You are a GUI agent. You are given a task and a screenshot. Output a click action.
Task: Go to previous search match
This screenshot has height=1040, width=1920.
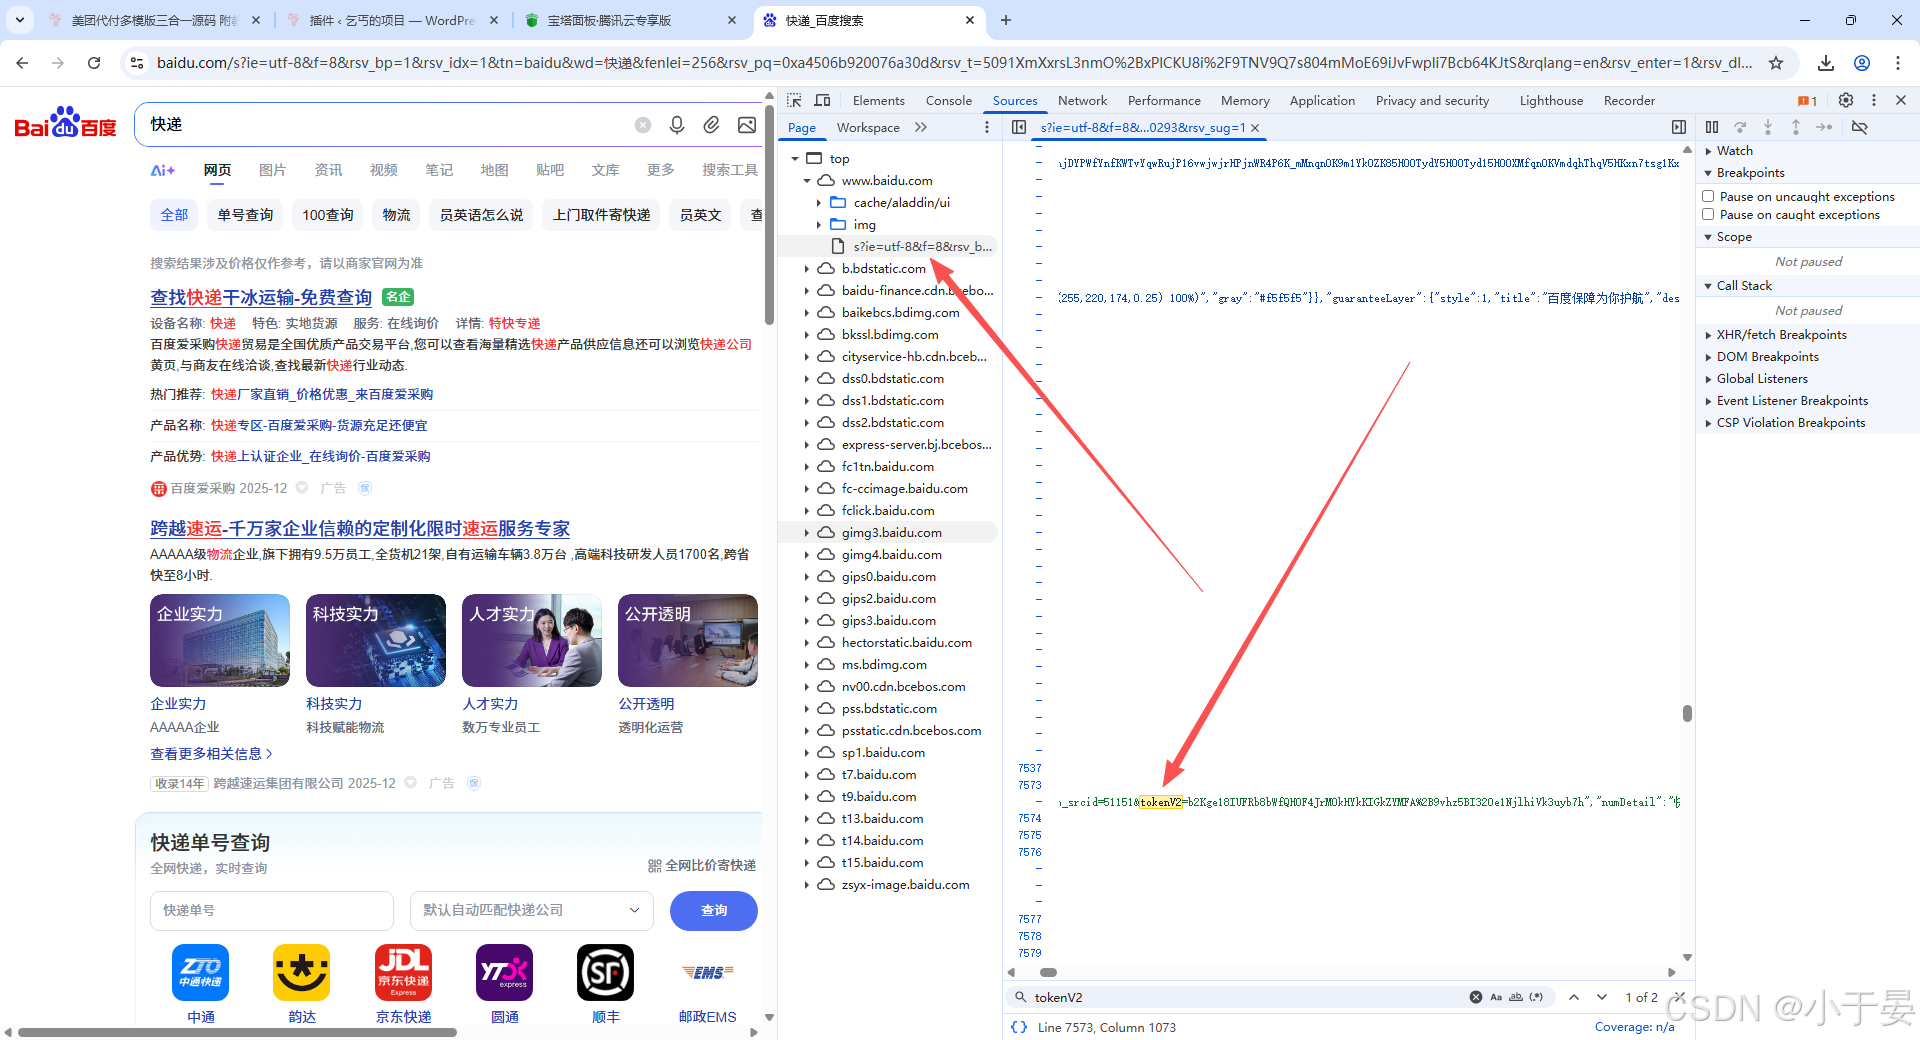tap(1574, 997)
